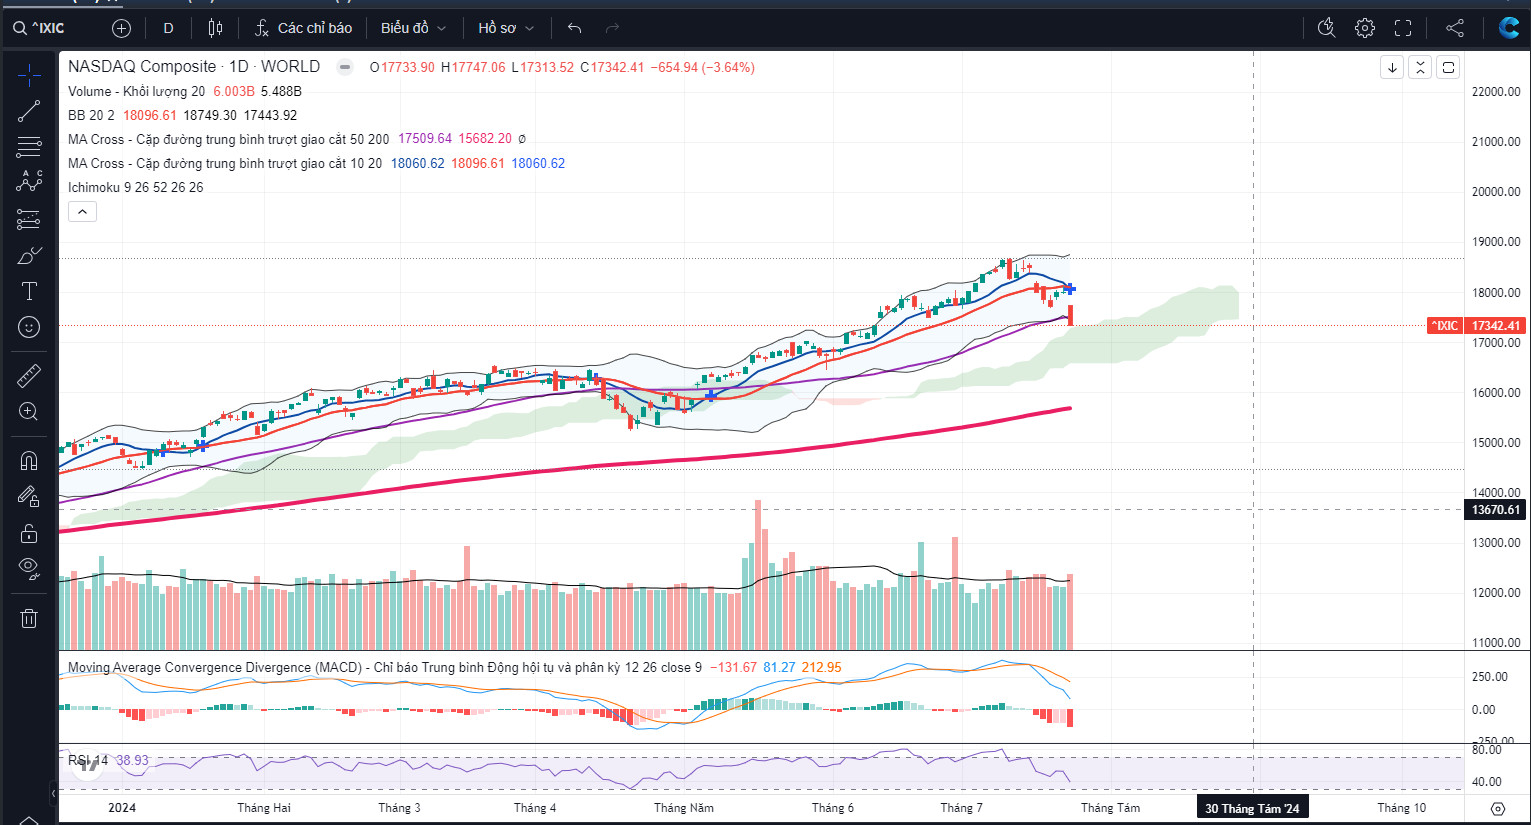Click the MACD 212.95 signal value

click(821, 667)
